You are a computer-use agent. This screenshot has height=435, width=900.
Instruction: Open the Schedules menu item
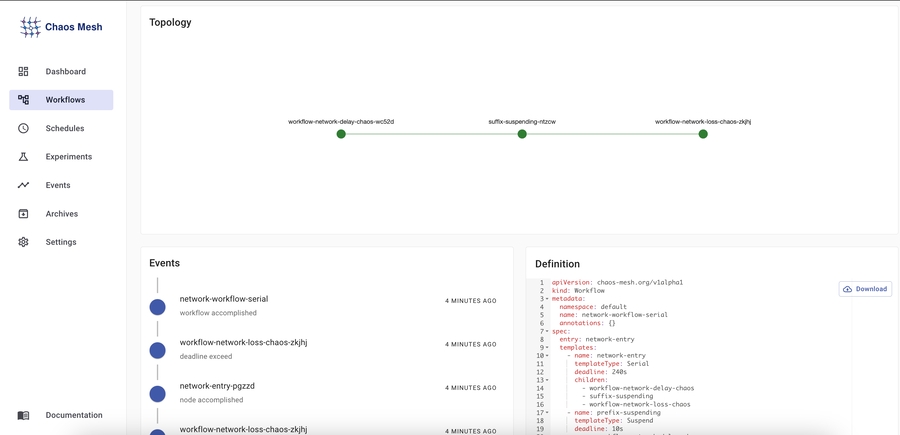(64, 129)
